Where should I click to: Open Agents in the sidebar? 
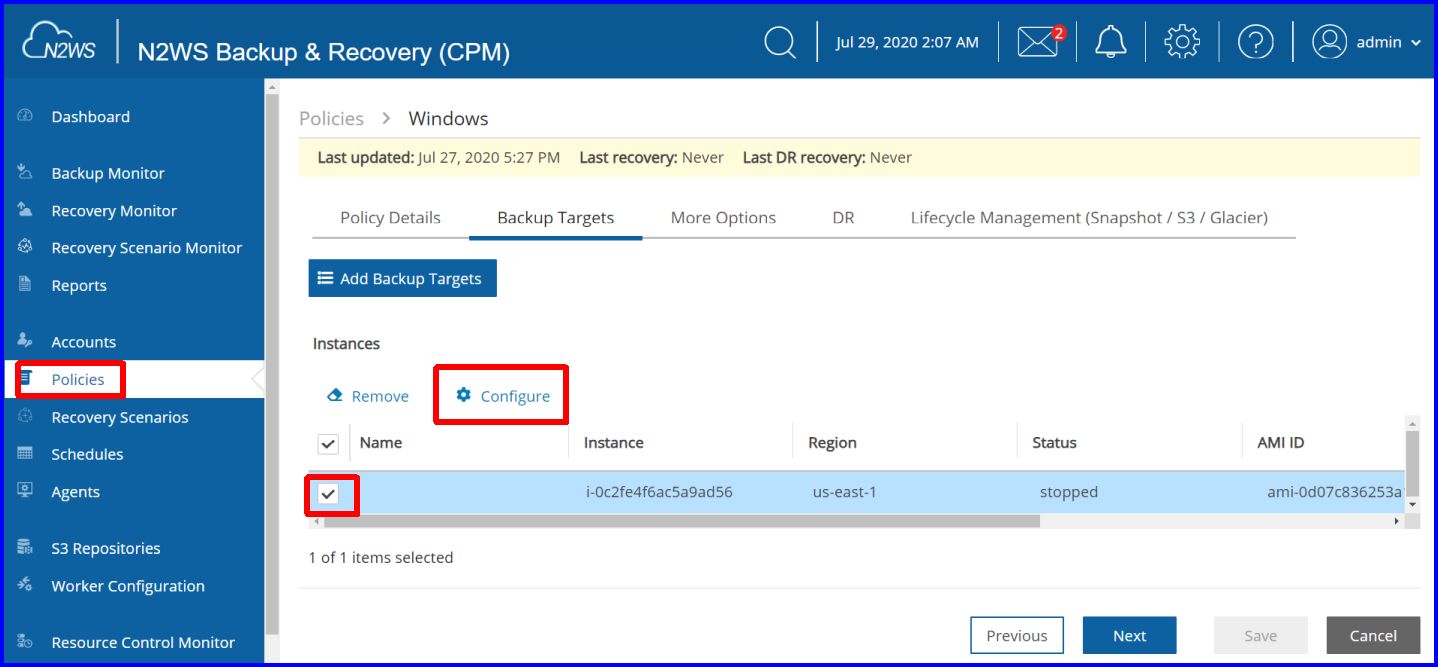pyautogui.click(x=75, y=491)
